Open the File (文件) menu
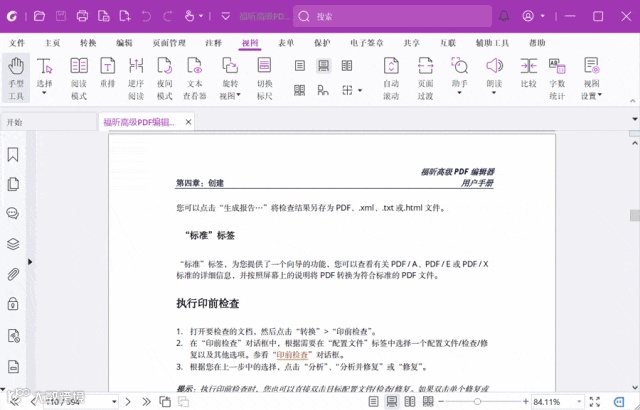 coord(17,43)
